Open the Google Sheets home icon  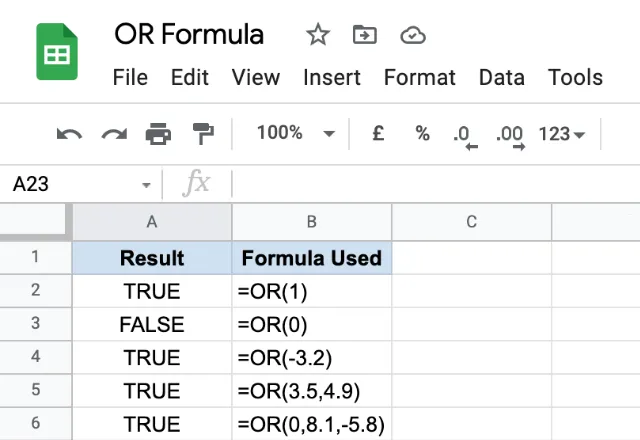tap(57, 51)
